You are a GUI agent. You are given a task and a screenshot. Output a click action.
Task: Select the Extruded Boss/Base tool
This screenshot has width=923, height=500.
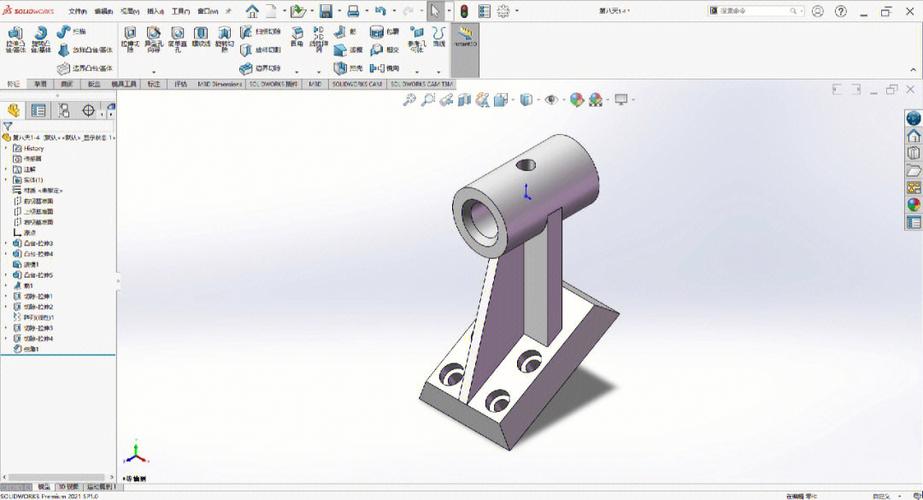15,39
